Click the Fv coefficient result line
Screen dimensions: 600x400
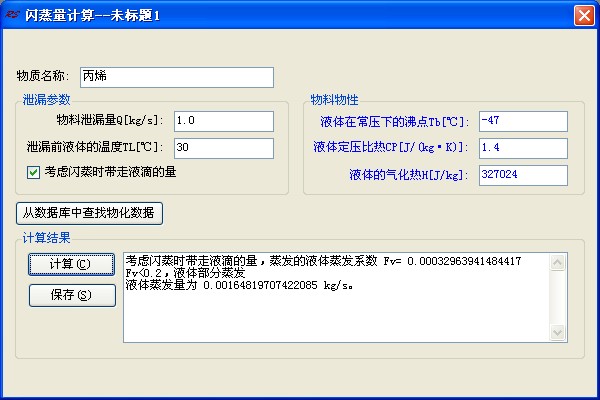pos(323,261)
